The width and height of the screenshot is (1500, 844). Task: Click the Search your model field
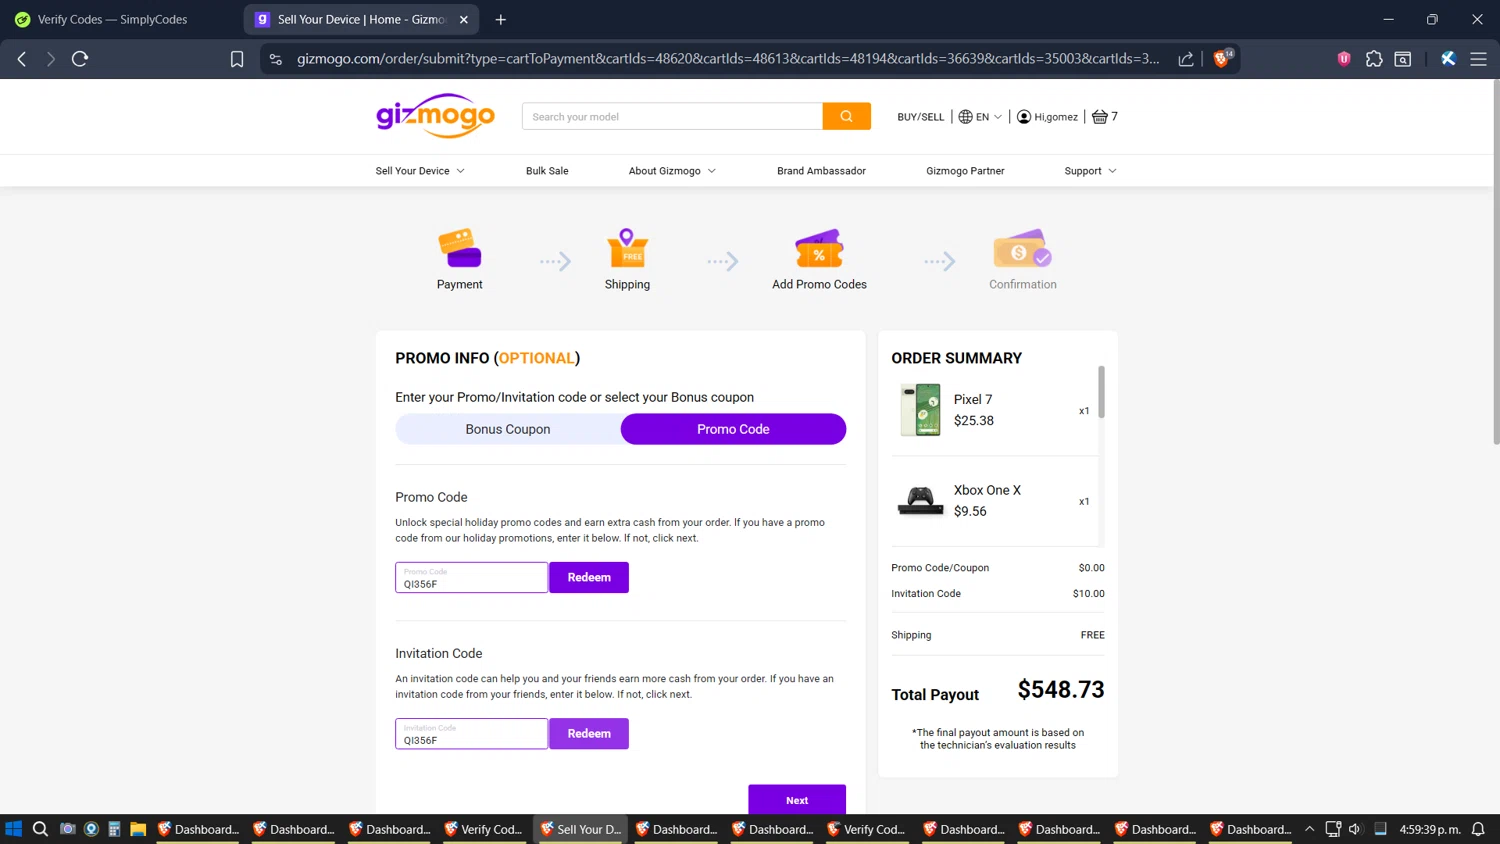672,116
